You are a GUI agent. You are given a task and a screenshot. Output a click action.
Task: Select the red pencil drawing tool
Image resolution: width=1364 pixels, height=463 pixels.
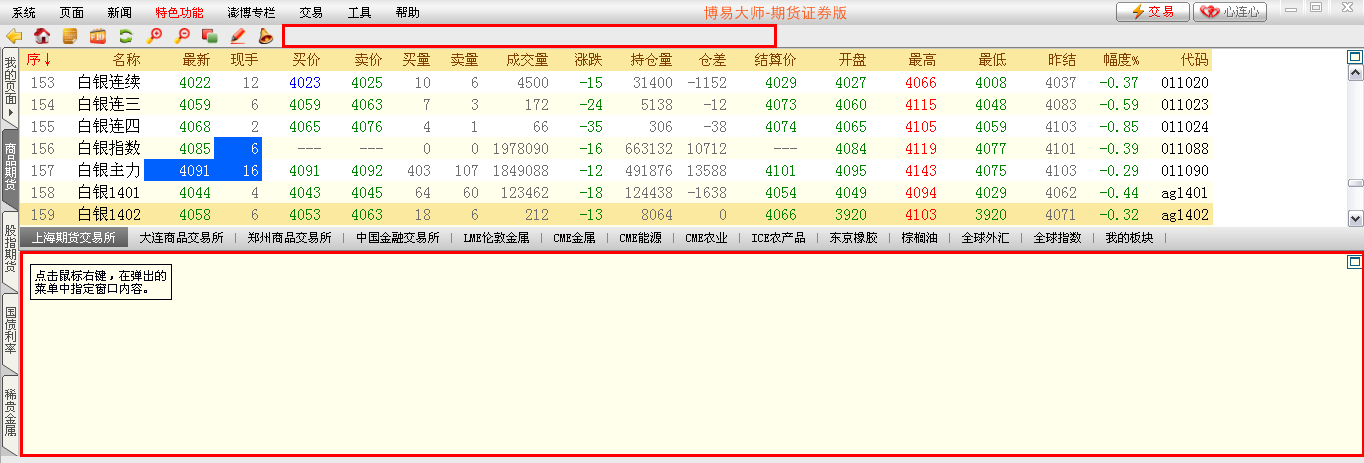pos(238,36)
